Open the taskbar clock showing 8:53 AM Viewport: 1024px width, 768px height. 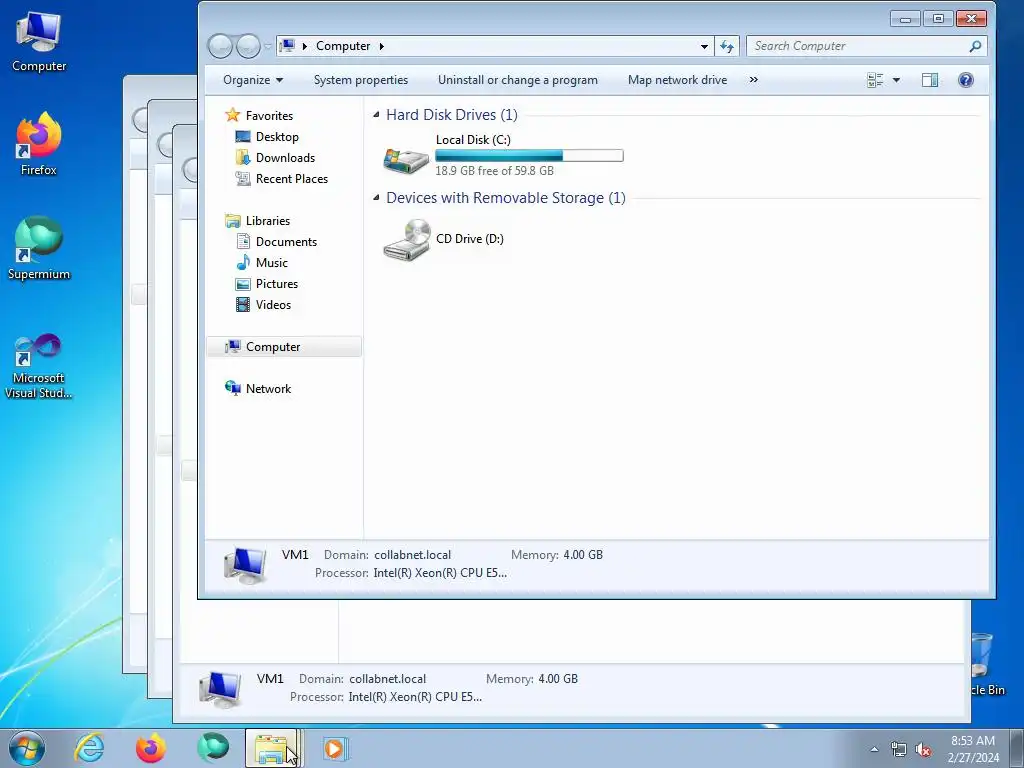[973, 749]
